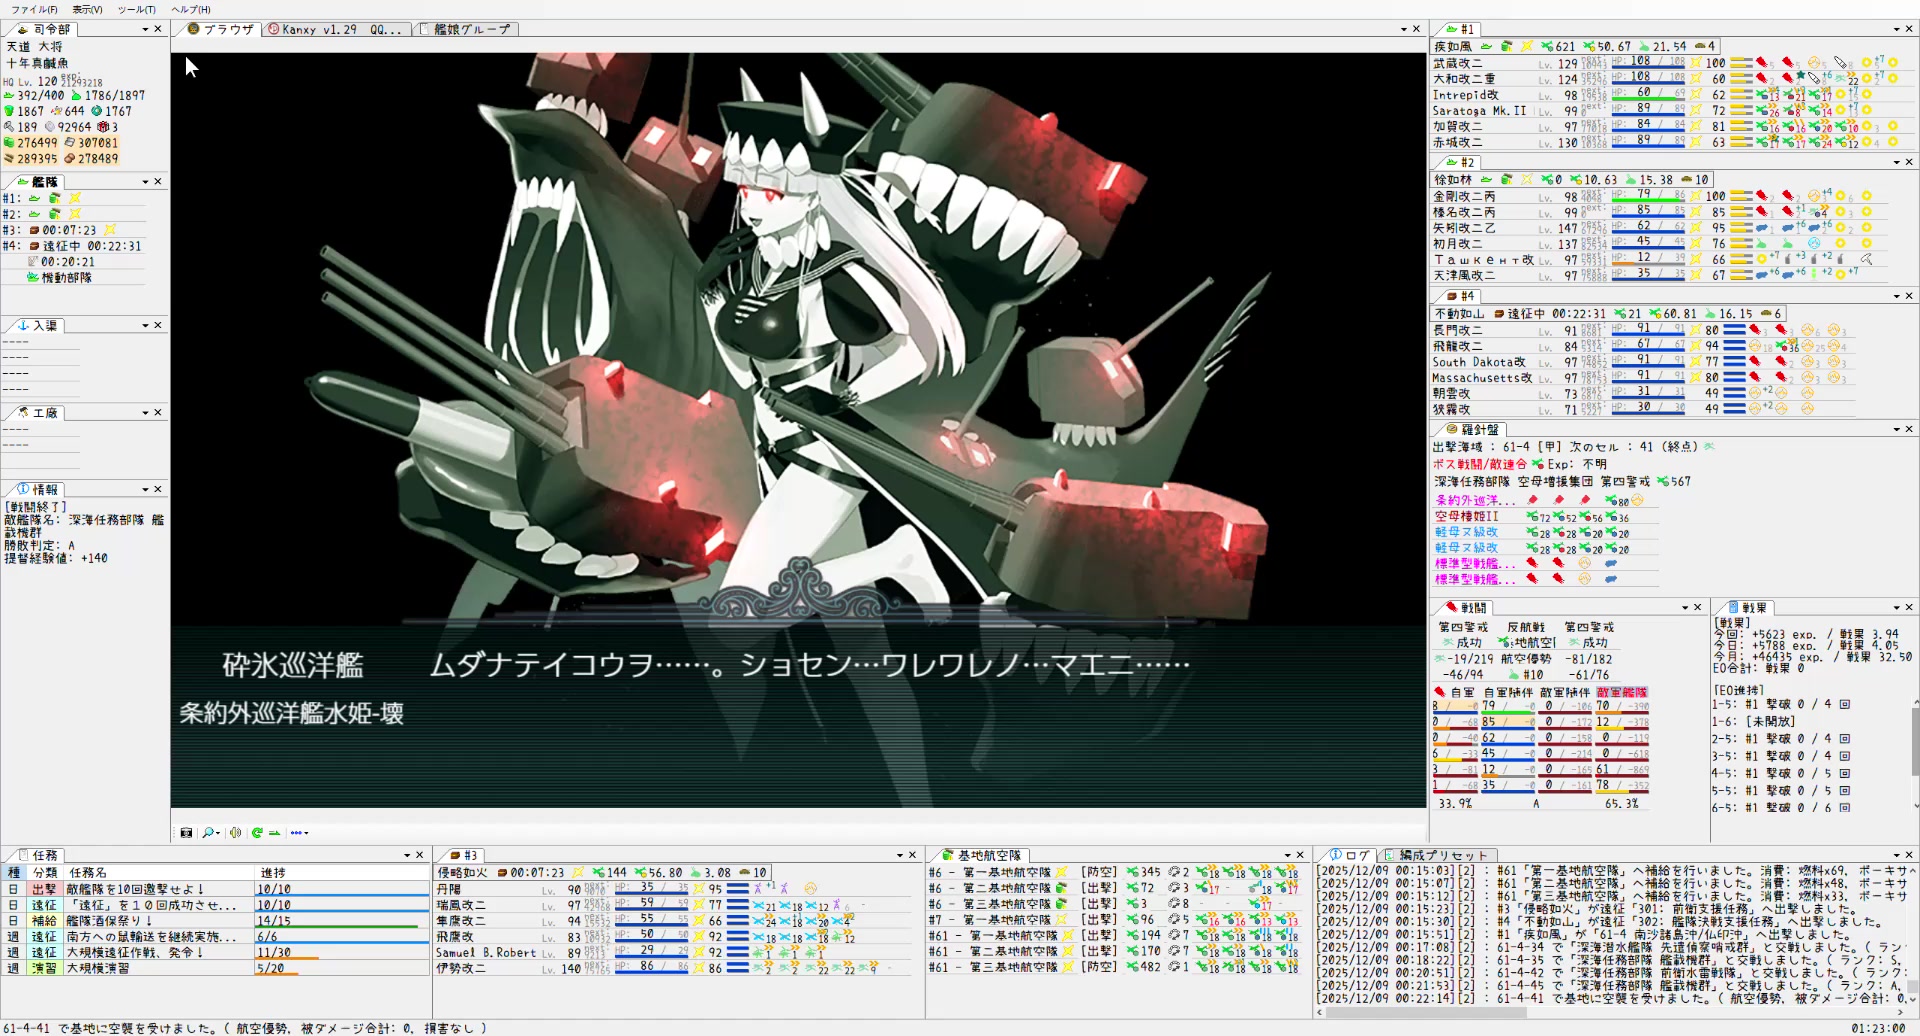Select the 艦隊酒保祭り！ quest row
The height and width of the screenshot is (1036, 1920).
point(109,920)
